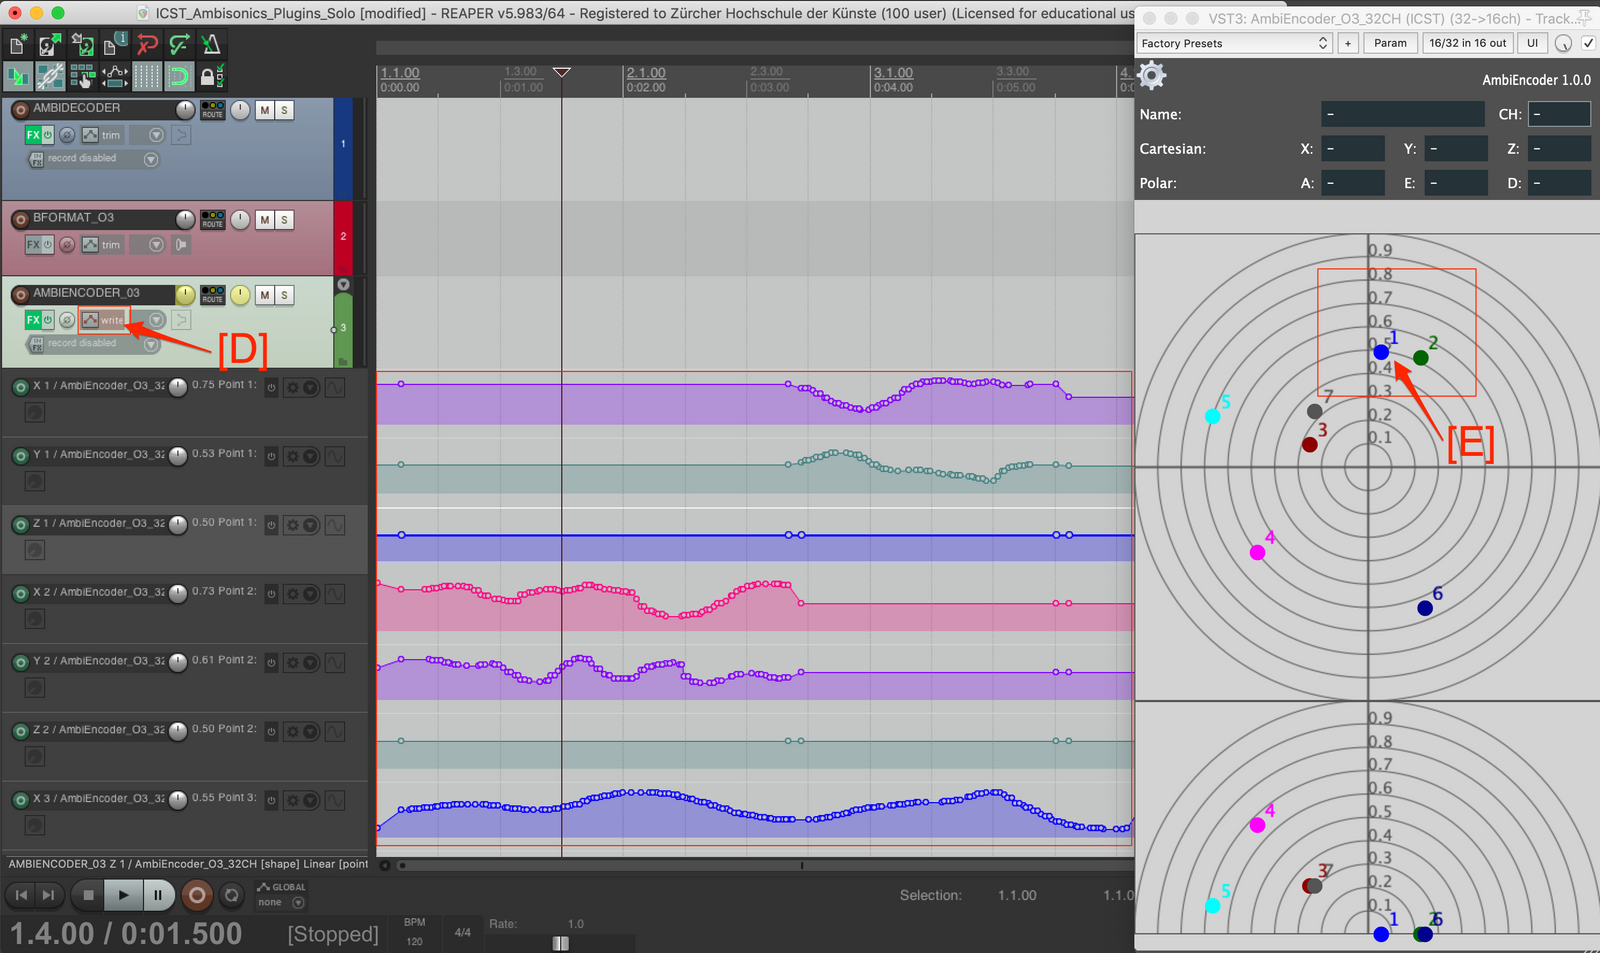Image resolution: width=1600 pixels, height=953 pixels.
Task: Mute the AMBIDECODER track
Action: [x=264, y=110]
